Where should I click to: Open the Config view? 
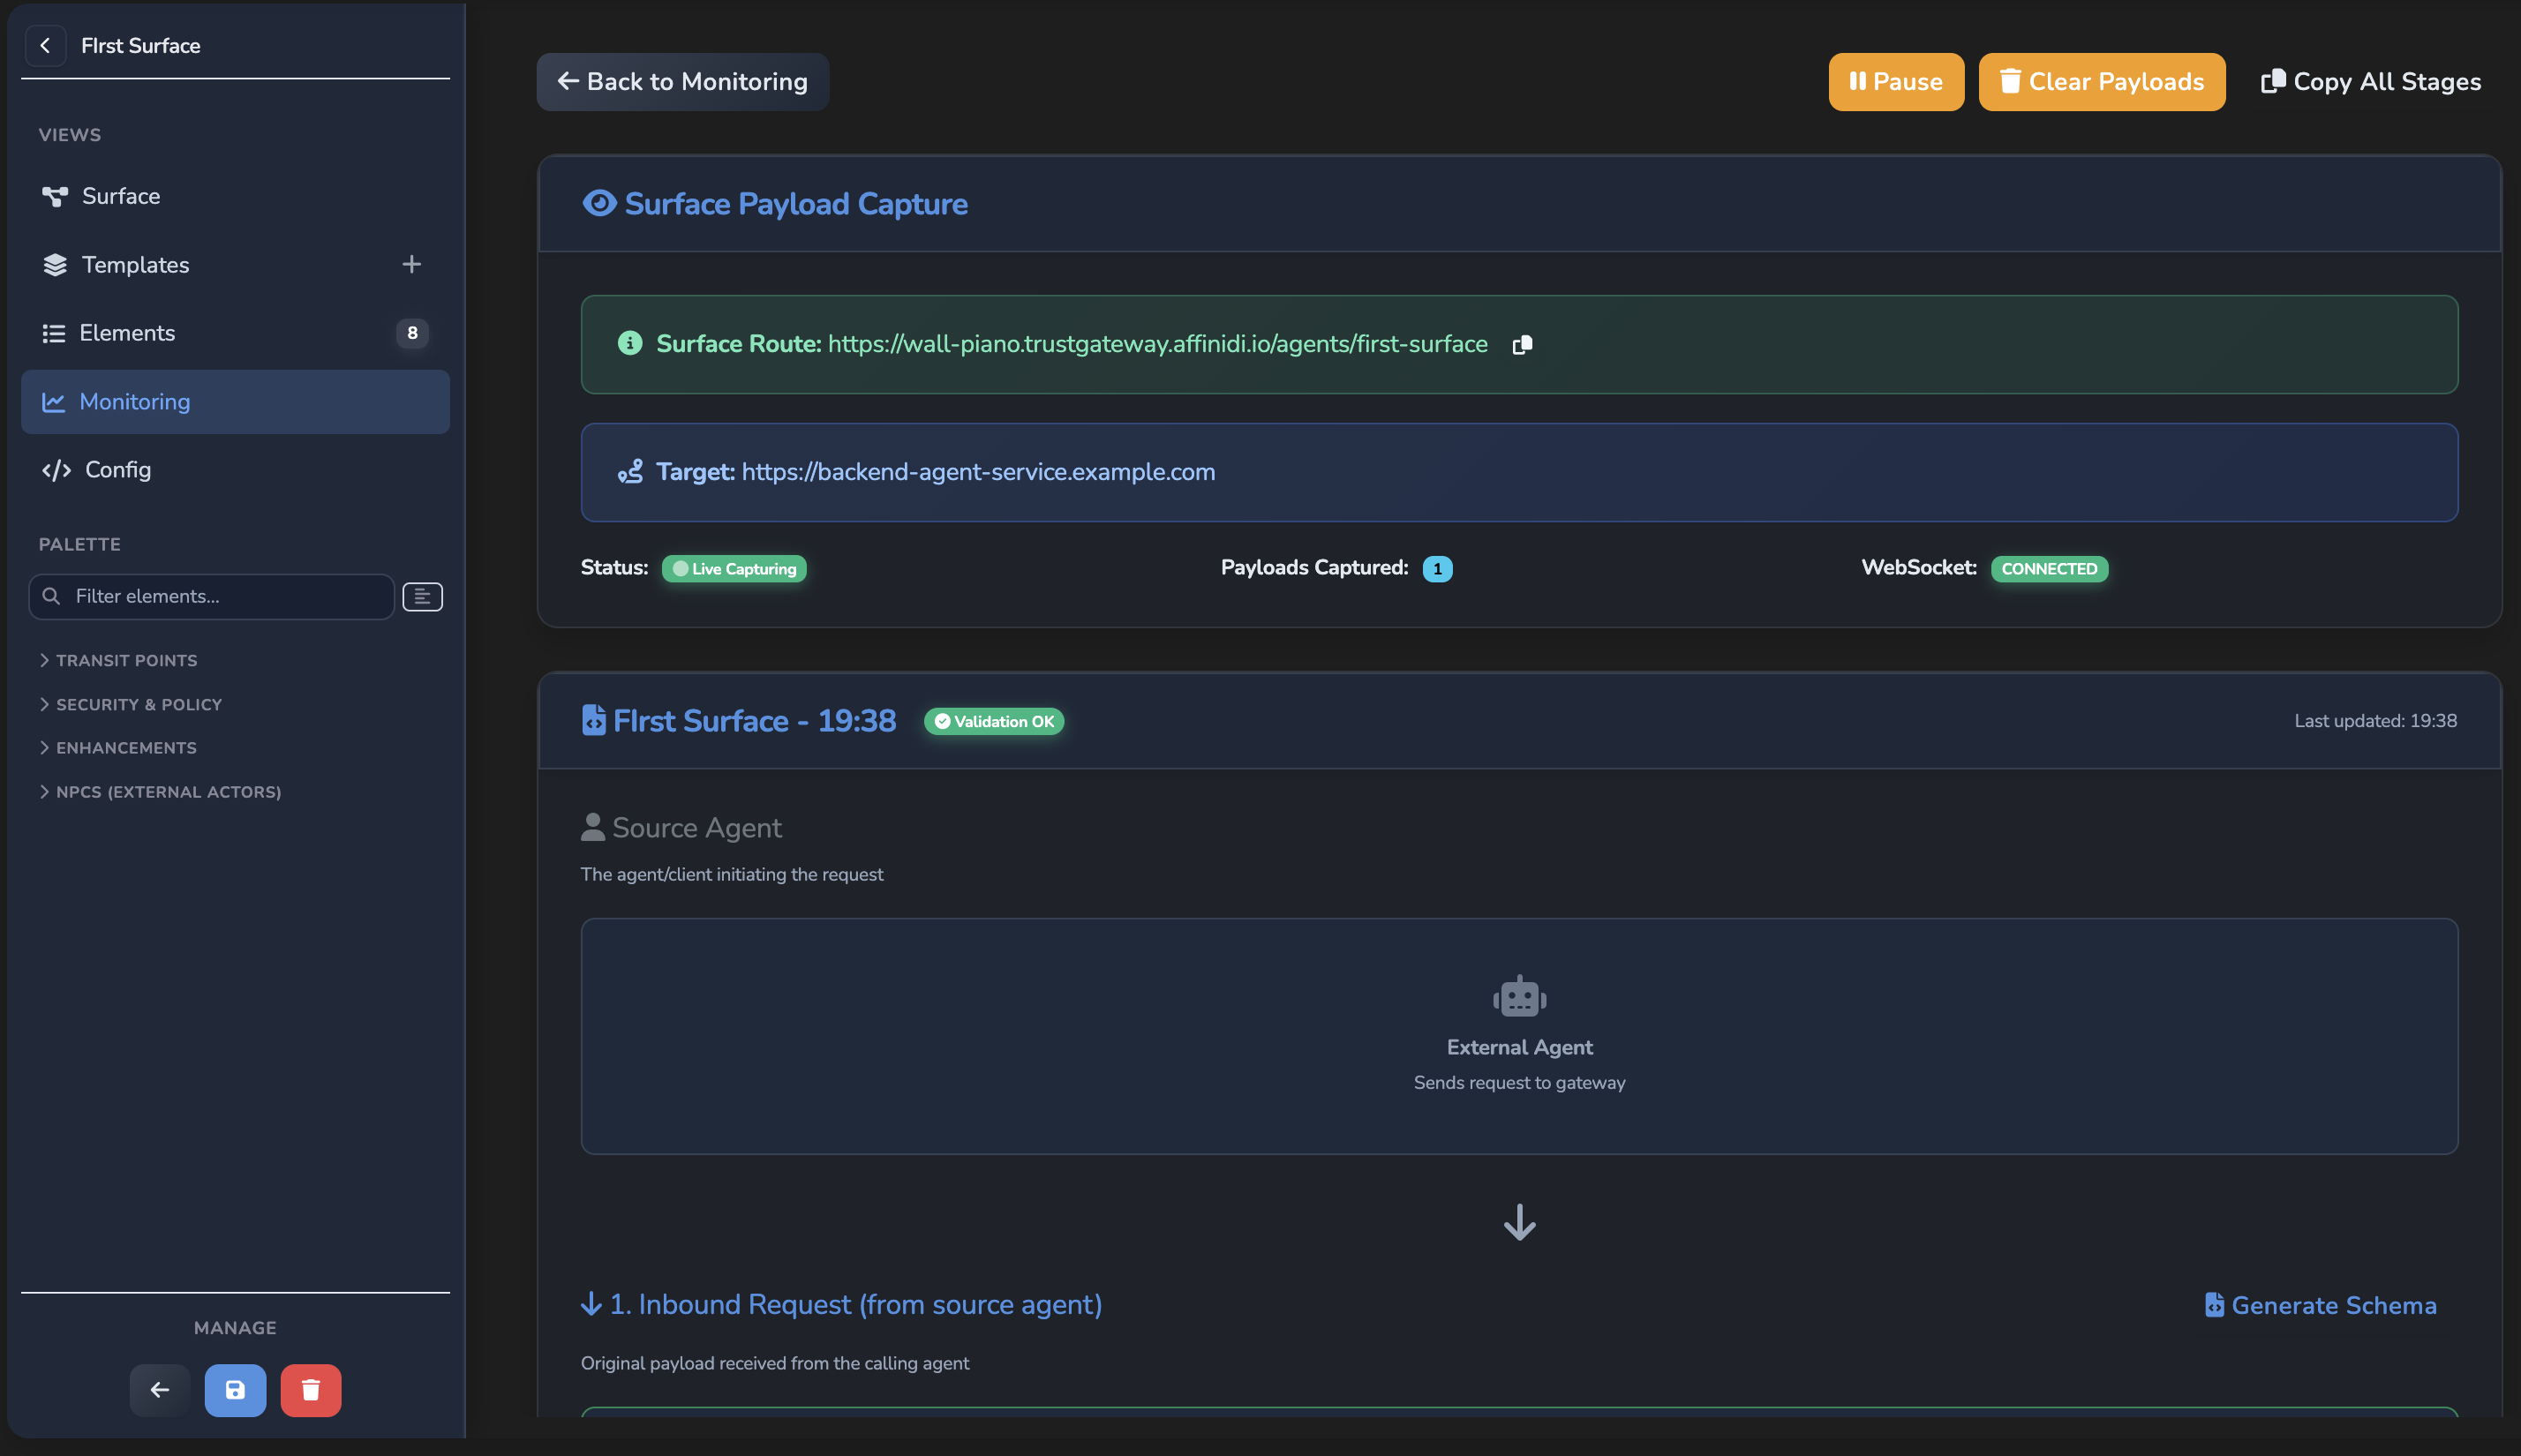pos(235,470)
